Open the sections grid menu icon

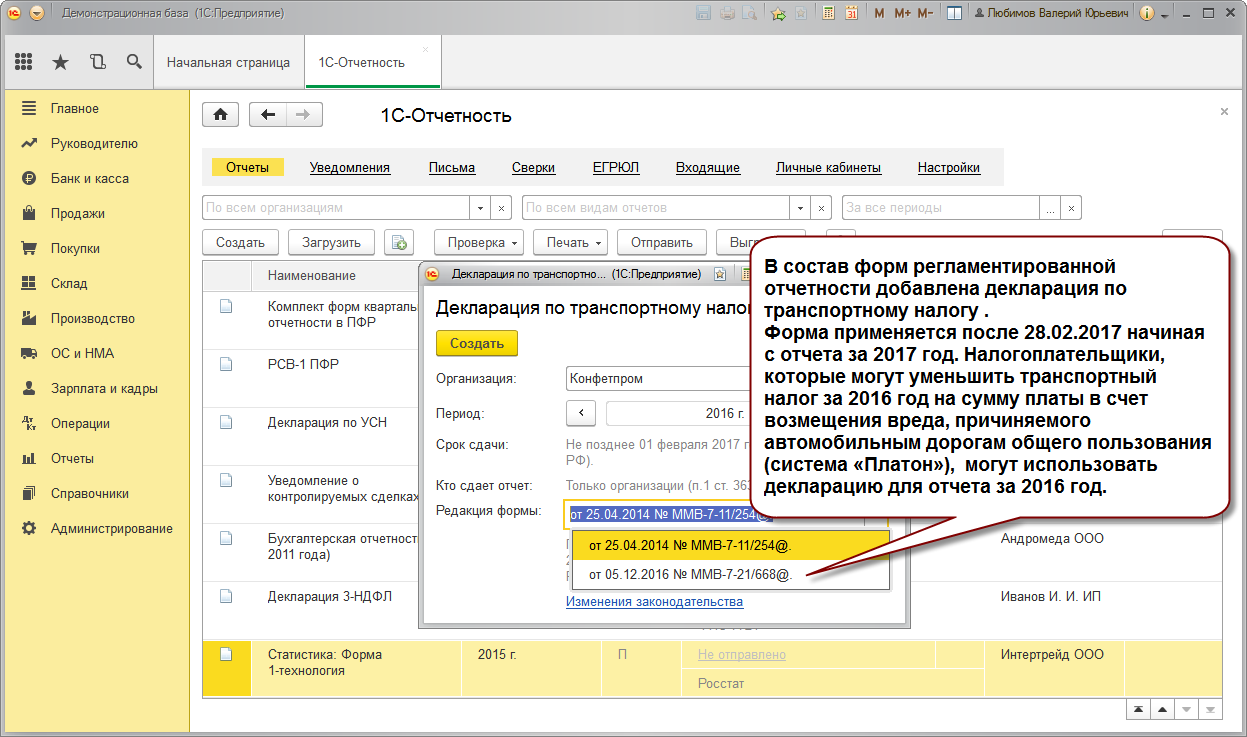tap(24, 62)
